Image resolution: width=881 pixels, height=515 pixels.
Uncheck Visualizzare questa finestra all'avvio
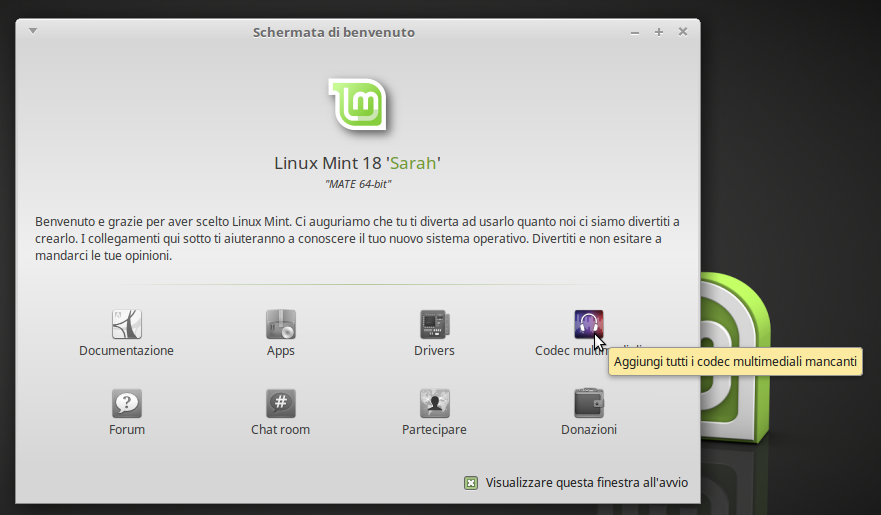click(471, 483)
